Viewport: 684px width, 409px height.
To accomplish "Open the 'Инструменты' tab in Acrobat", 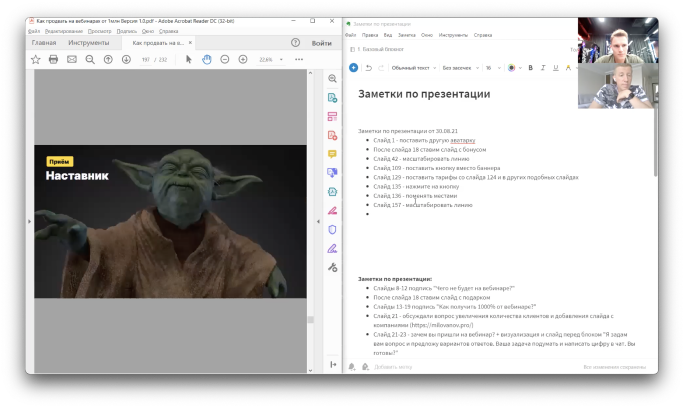I will click(88, 43).
